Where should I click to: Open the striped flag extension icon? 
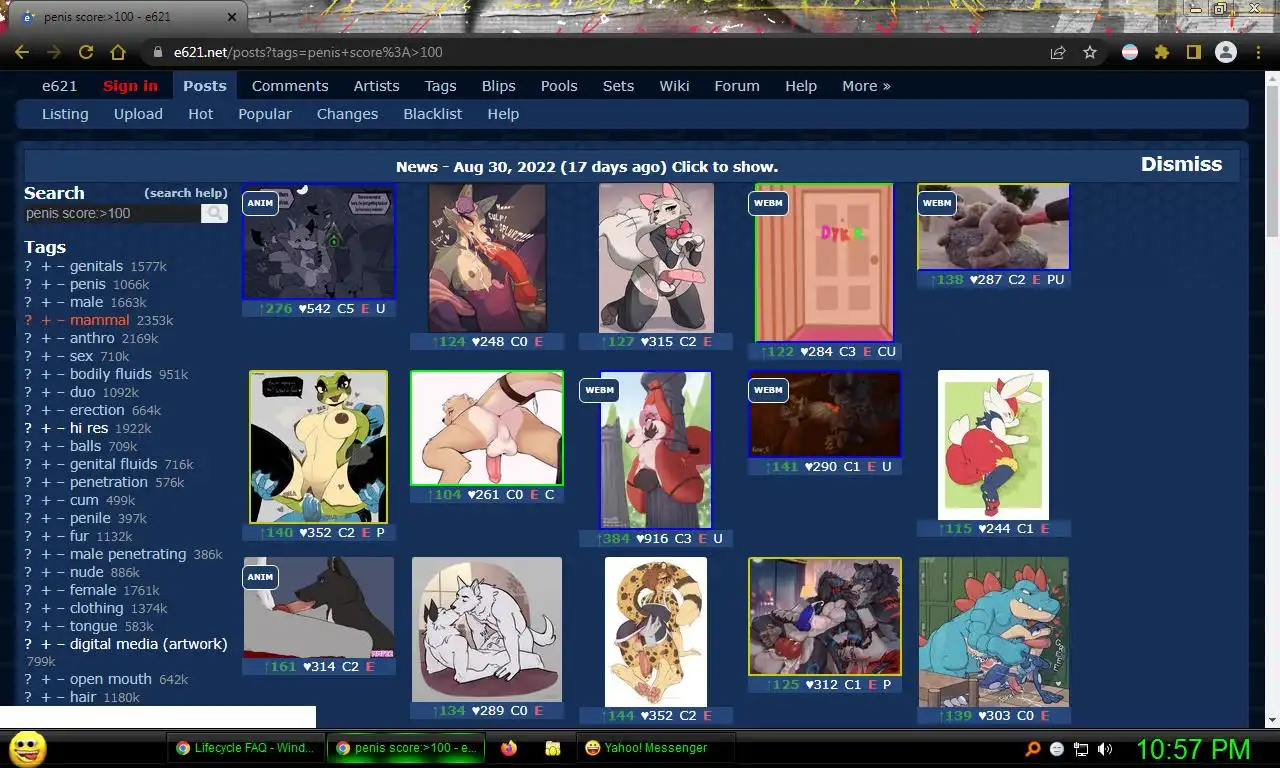tap(1130, 52)
